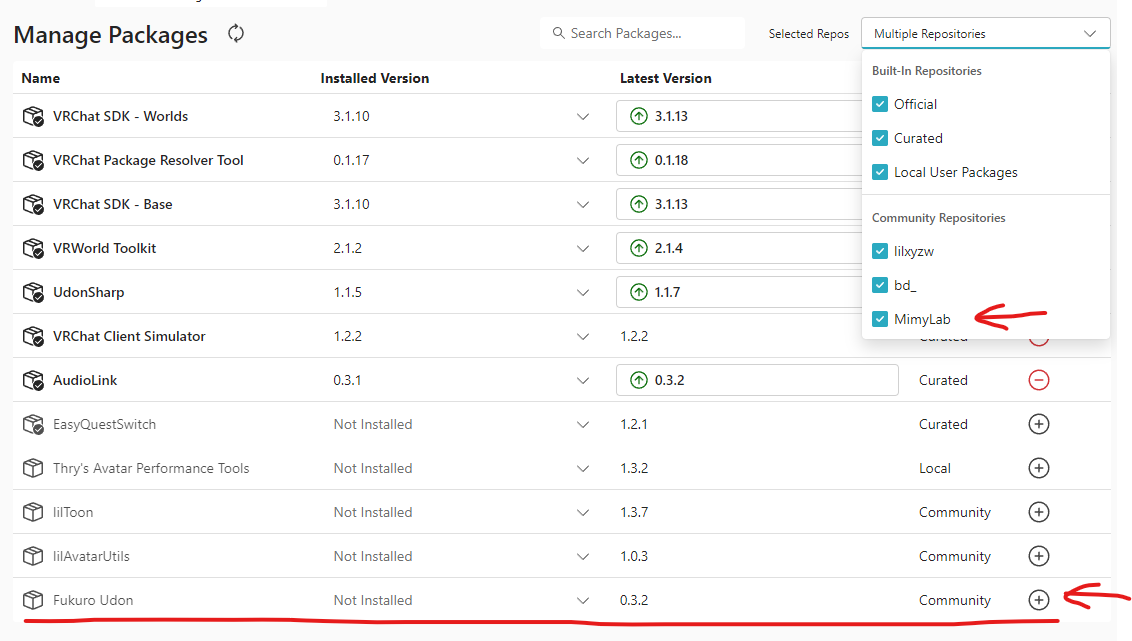Add the EasyQuestSwitch package with plus icon

[1038, 424]
